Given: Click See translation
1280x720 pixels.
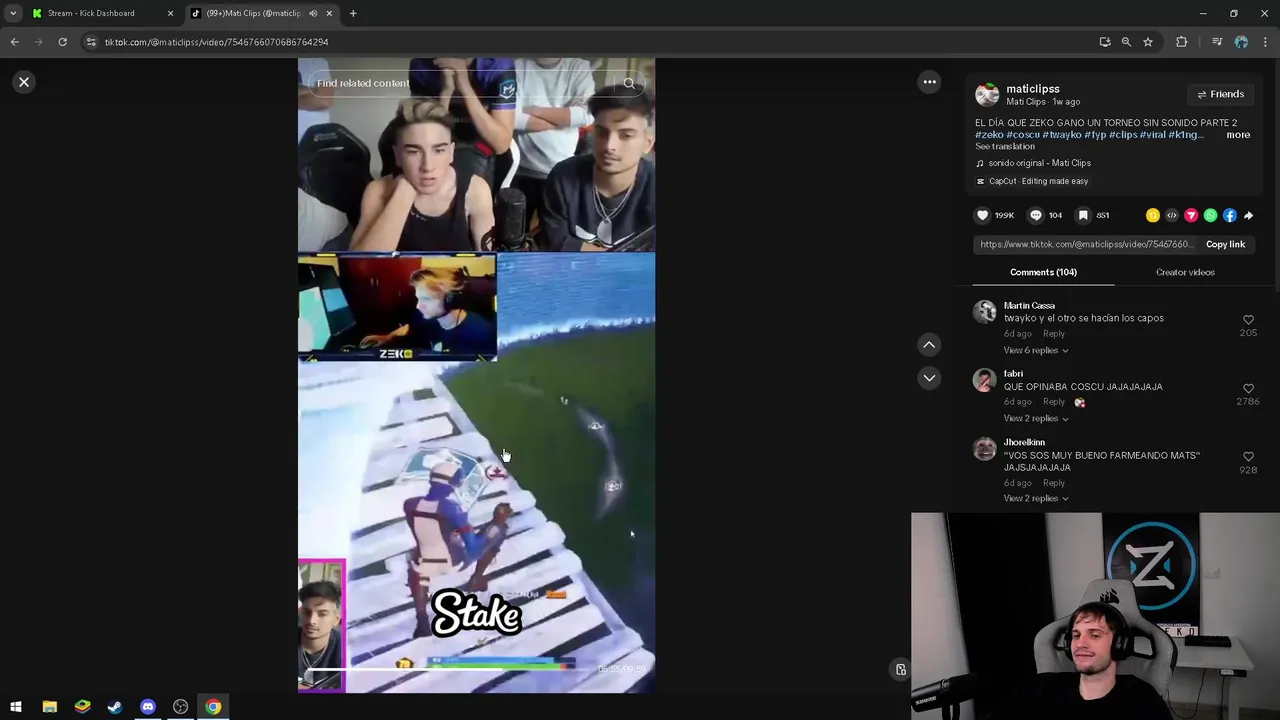Looking at the screenshot, I should [x=1005, y=146].
